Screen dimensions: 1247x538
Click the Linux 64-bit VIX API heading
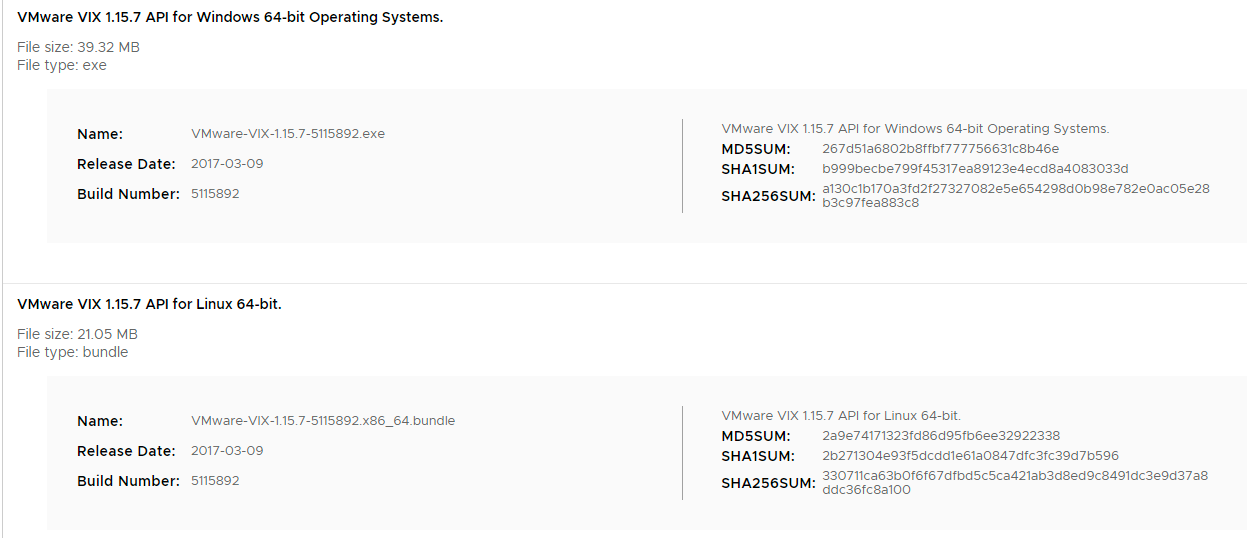[x=149, y=304]
